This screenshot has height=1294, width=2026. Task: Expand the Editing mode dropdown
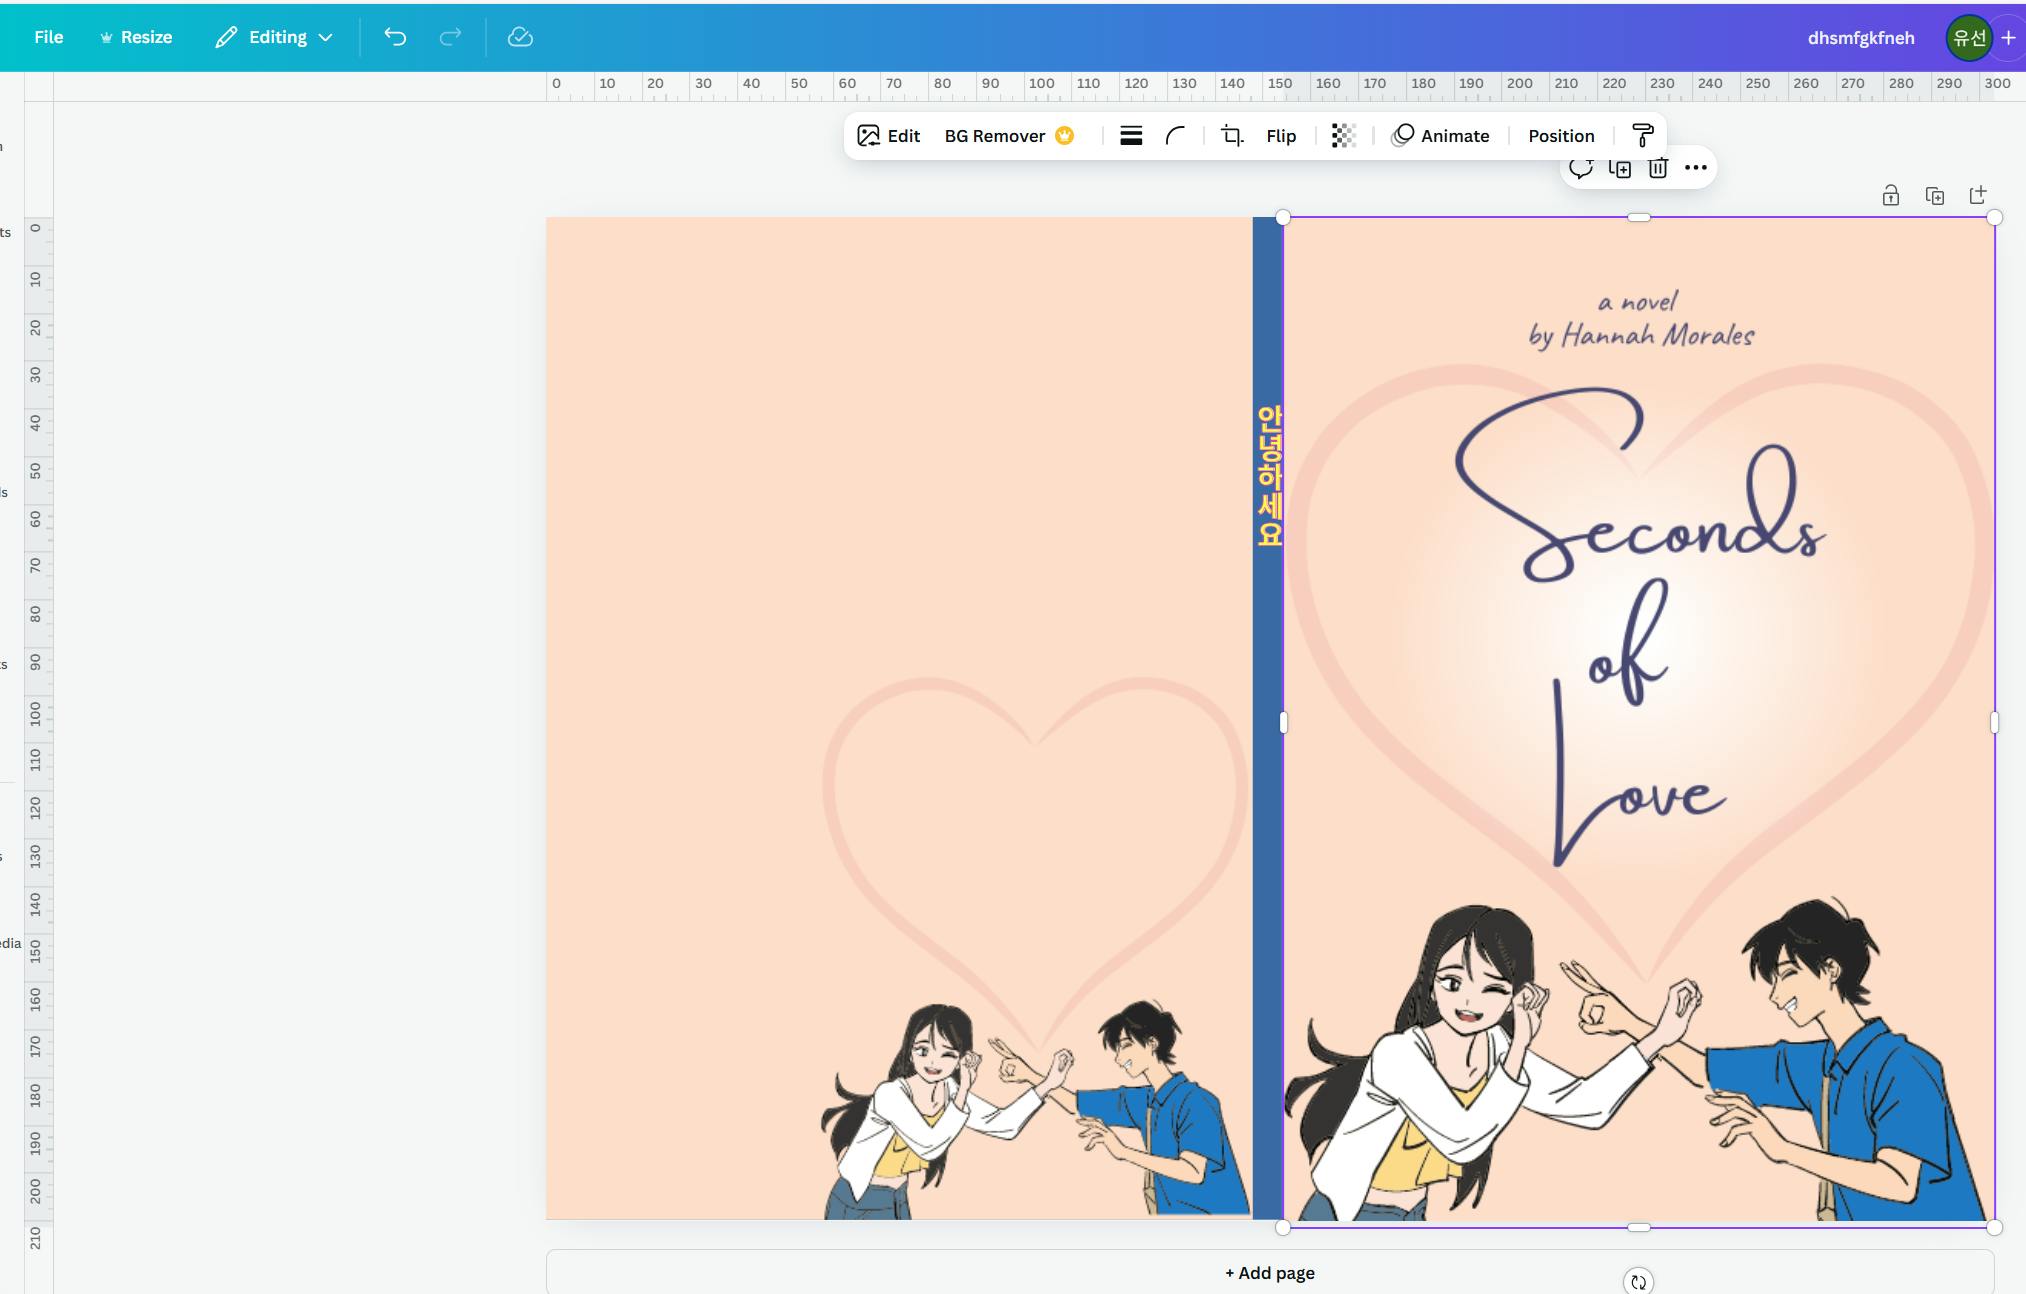pyautogui.click(x=274, y=37)
